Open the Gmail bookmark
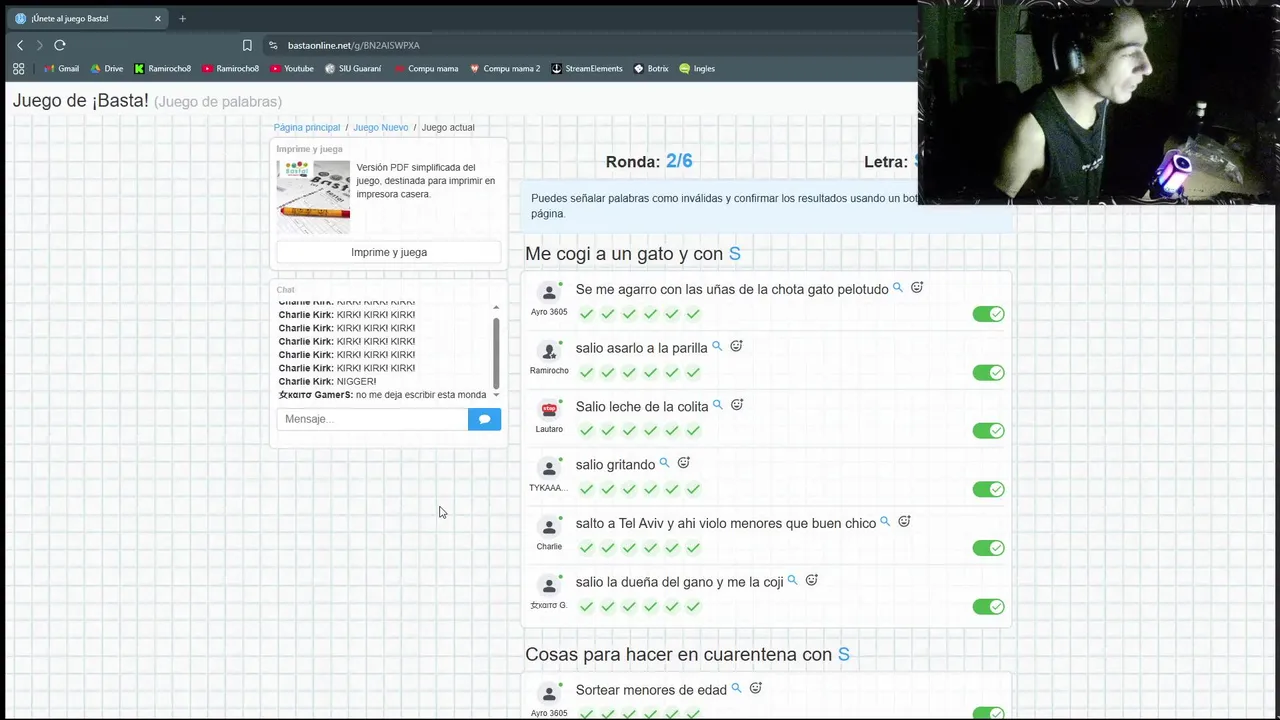Screen dimensions: 1280x720 pyautogui.click(x=61, y=69)
